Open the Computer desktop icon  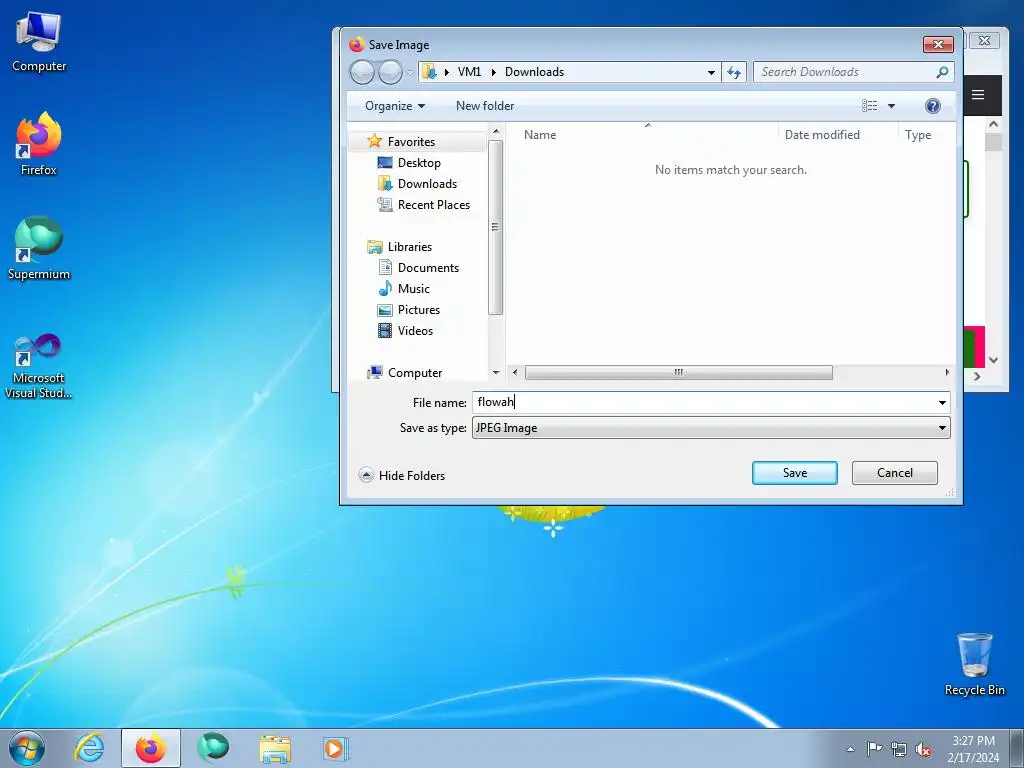pyautogui.click(x=39, y=42)
